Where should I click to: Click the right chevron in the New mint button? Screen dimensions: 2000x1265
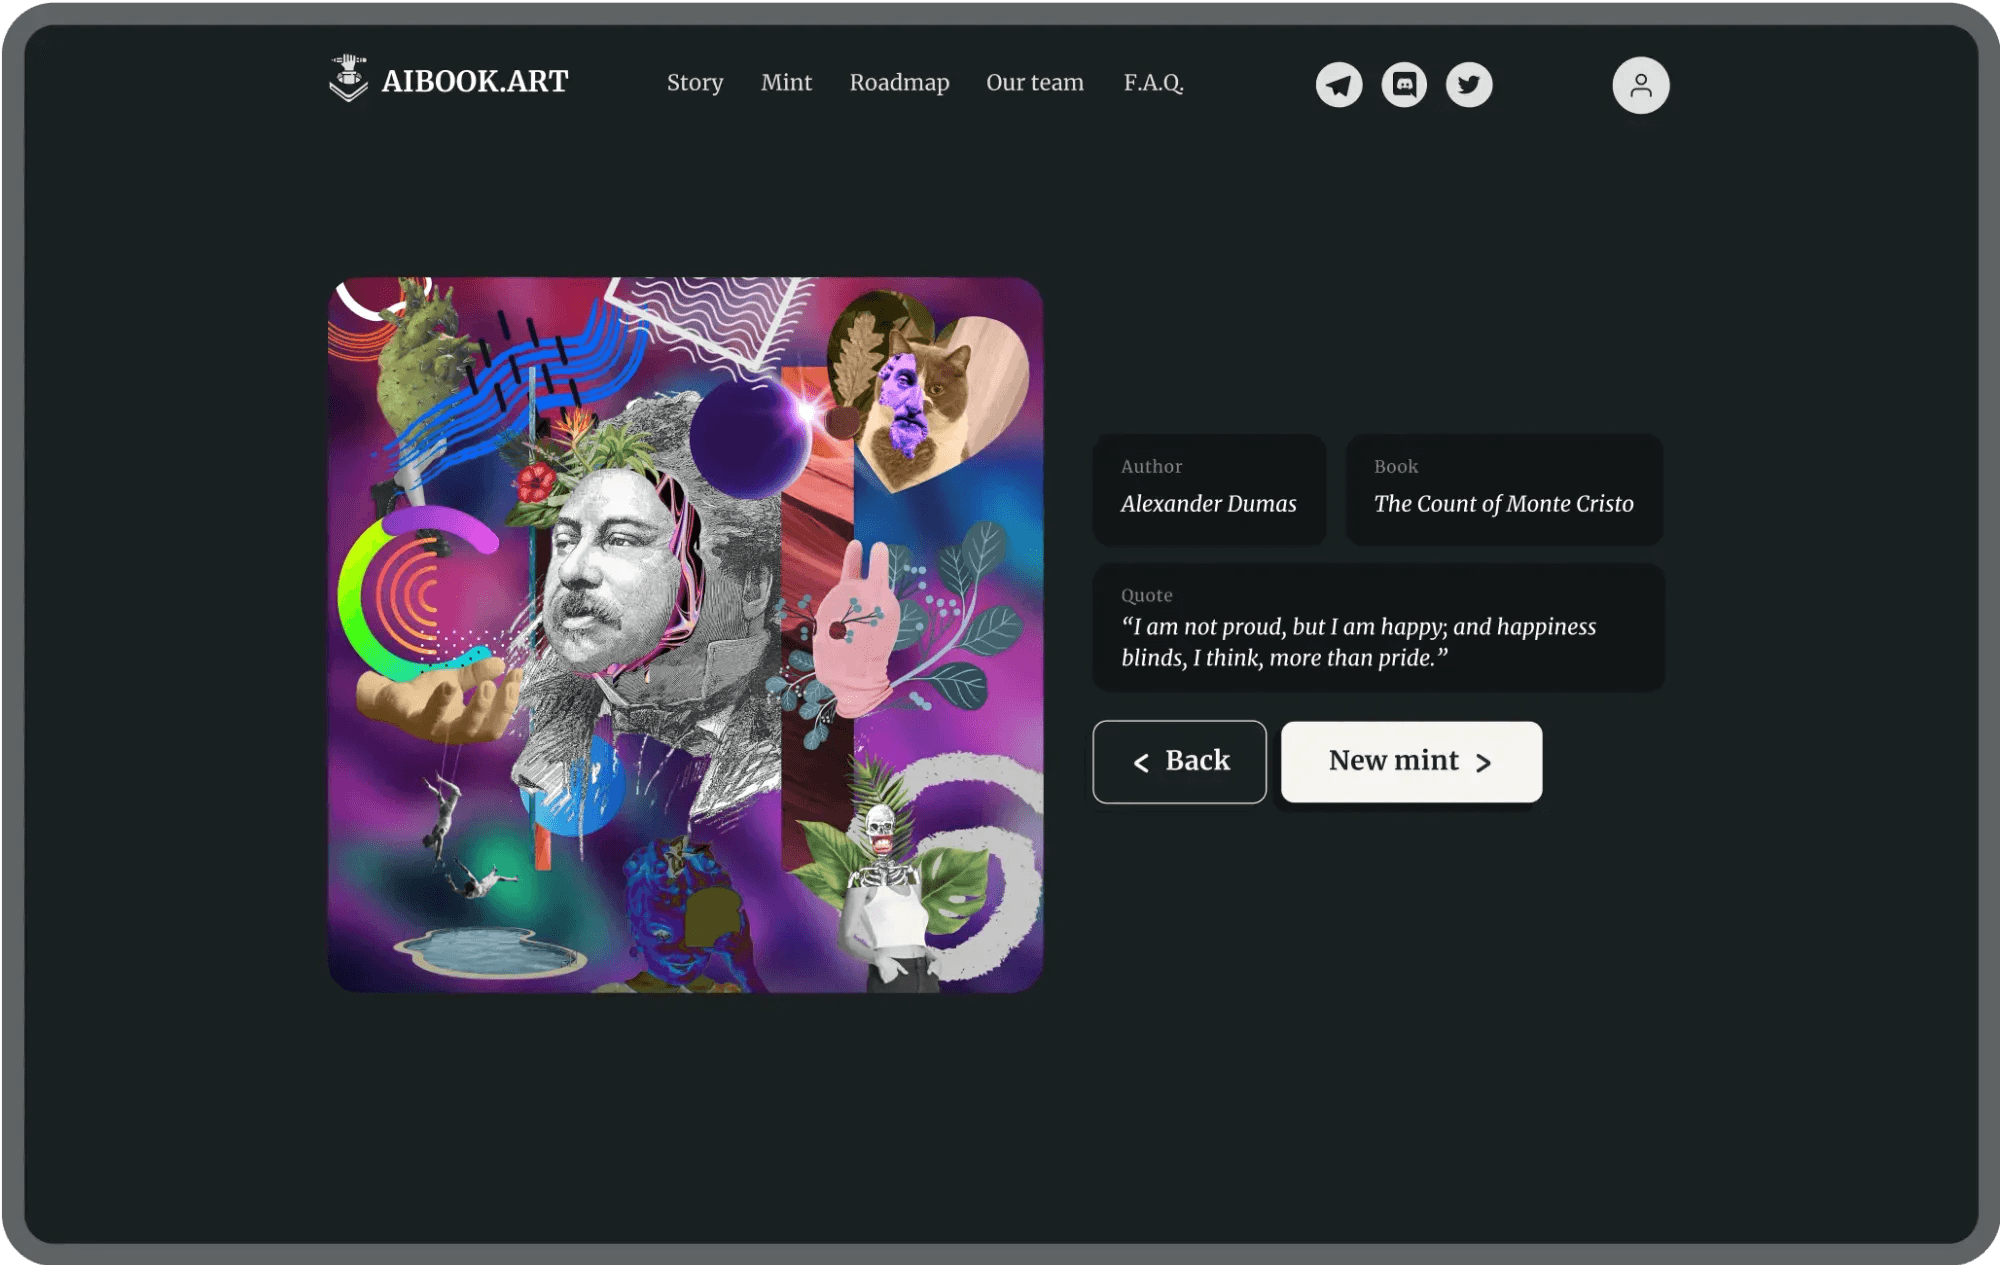[1483, 763]
